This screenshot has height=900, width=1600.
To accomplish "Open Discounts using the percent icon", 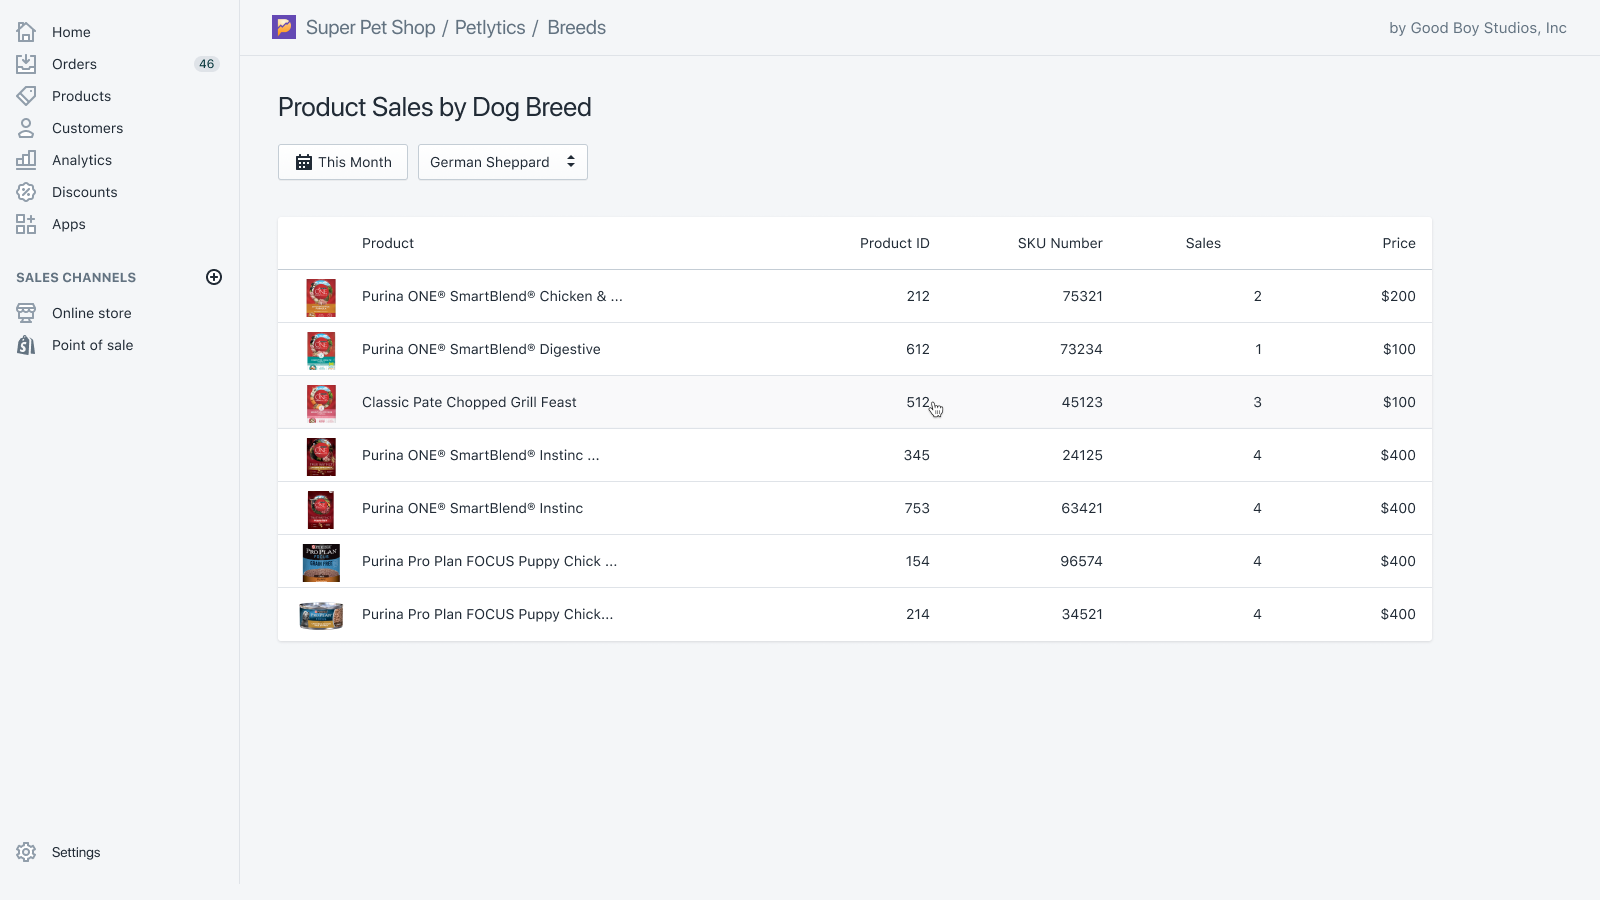I will tap(26, 191).
